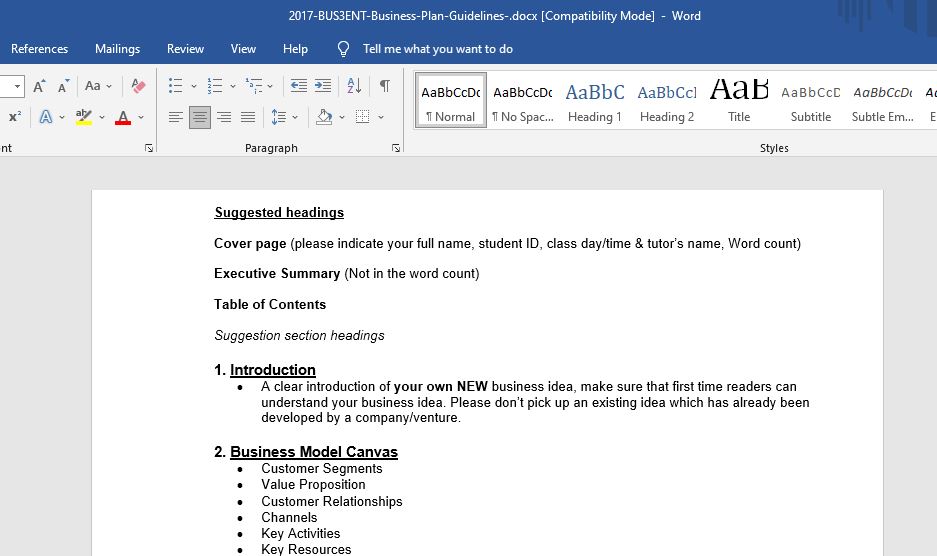
Task: Click the Introduction heading text
Action: click(272, 370)
